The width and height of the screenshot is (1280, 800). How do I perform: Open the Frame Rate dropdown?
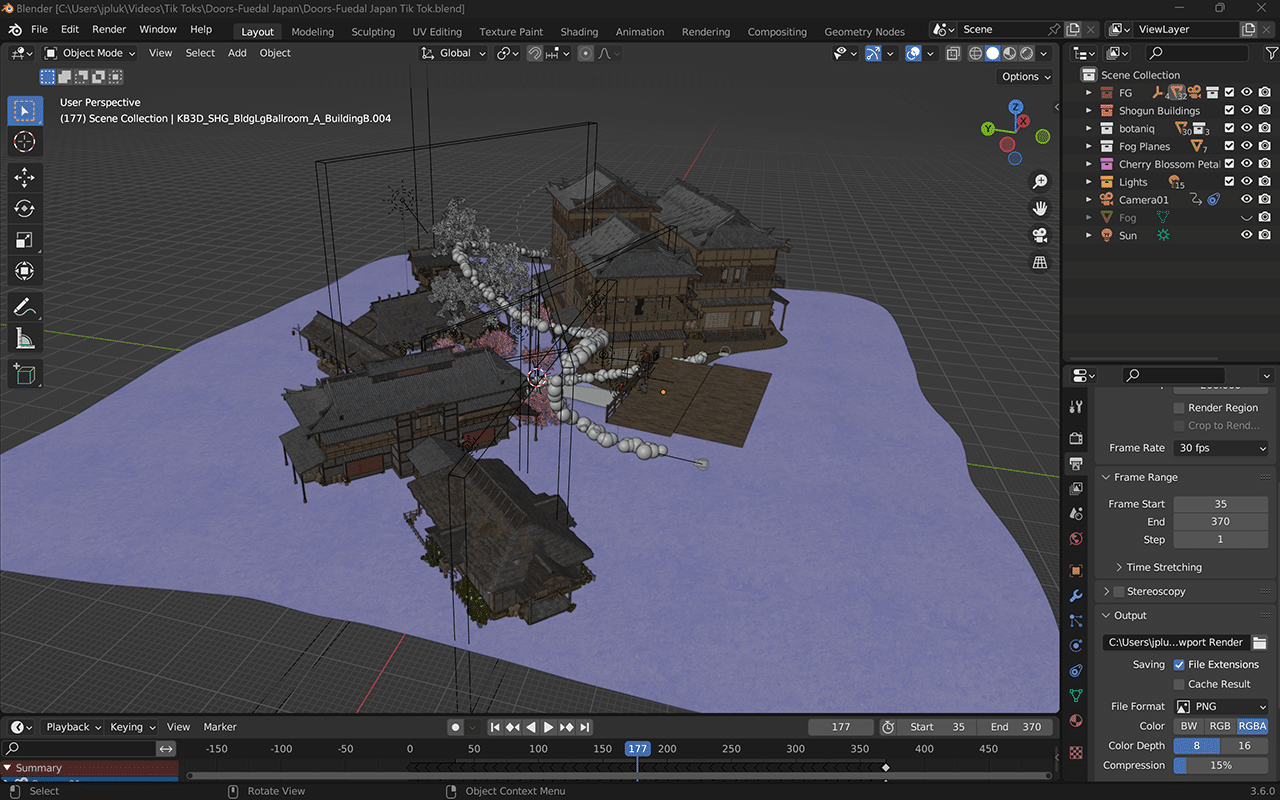[x=1220, y=448]
